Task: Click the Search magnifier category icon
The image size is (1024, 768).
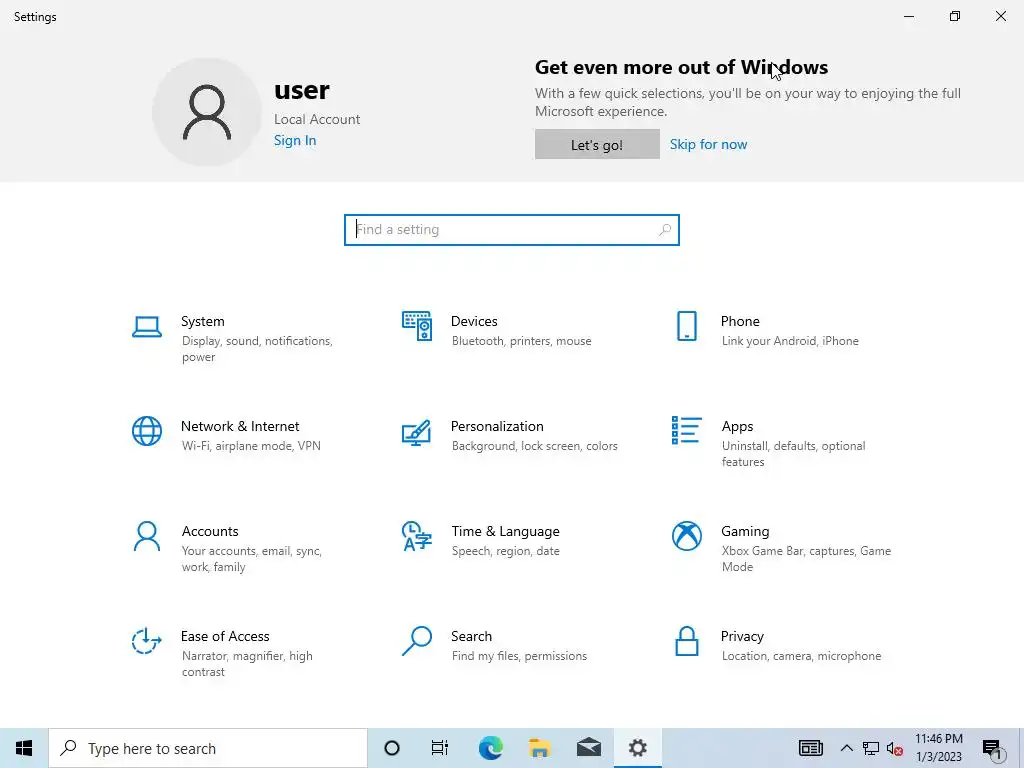Action: tap(417, 641)
